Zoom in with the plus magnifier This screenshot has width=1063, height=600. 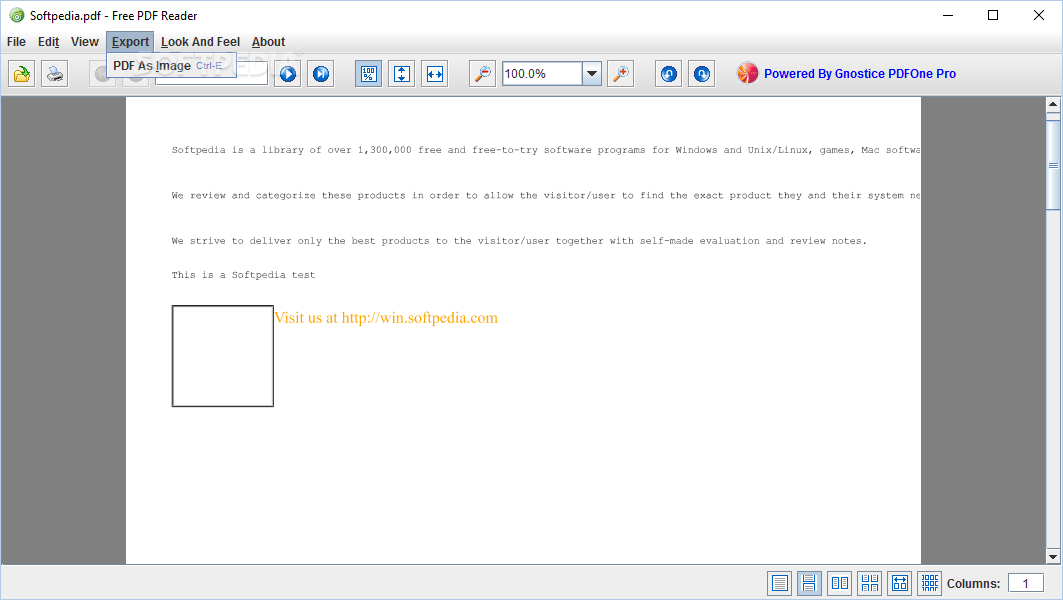coord(621,74)
